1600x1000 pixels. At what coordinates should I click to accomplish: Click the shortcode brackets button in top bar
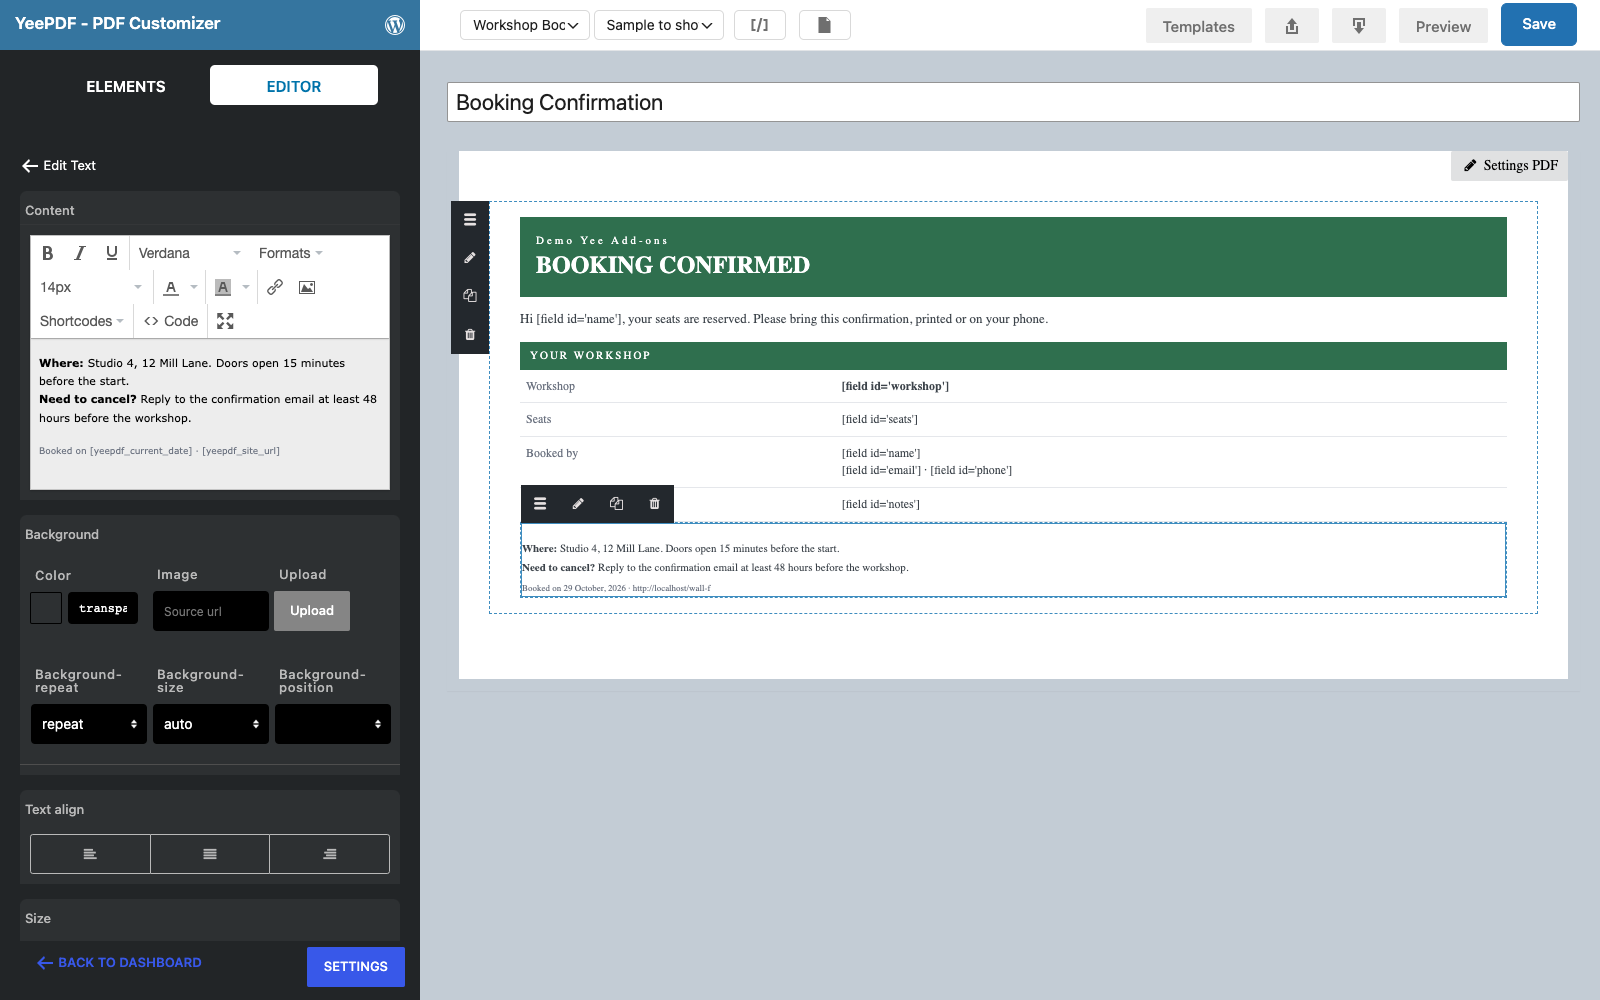[x=760, y=25]
